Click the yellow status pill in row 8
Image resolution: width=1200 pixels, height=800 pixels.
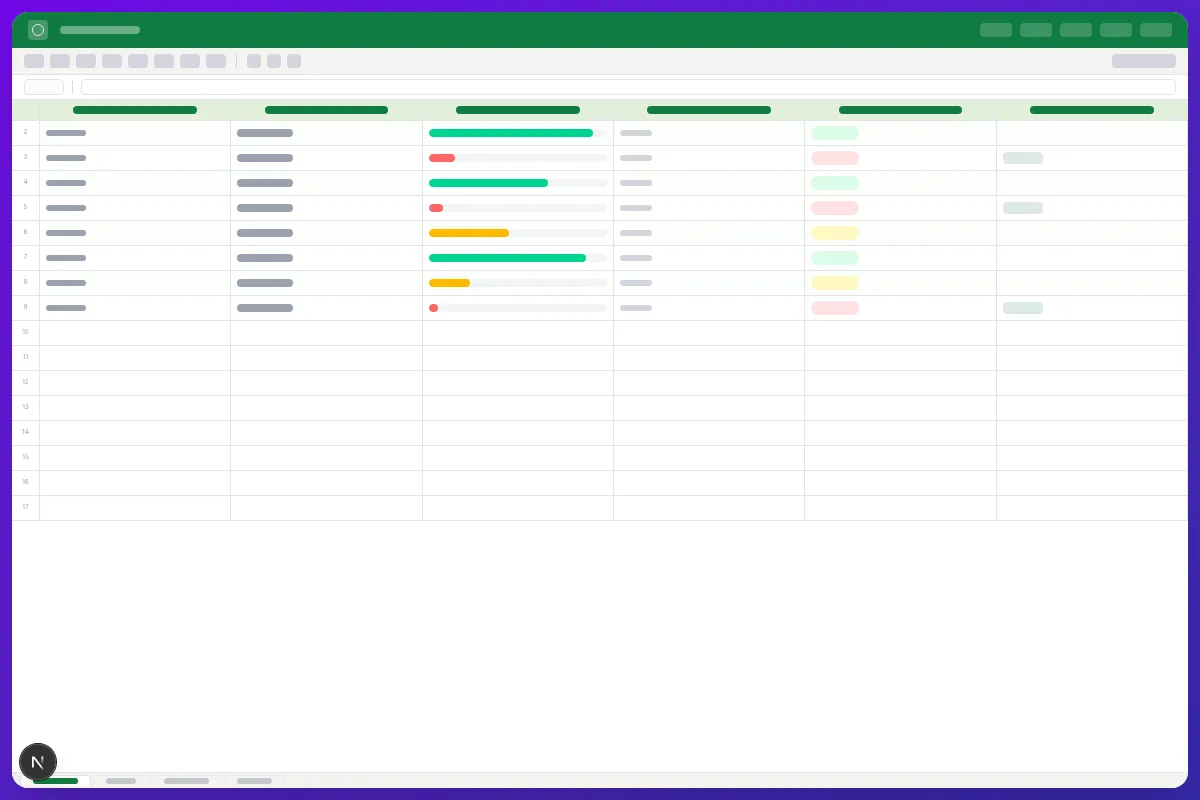tap(835, 283)
